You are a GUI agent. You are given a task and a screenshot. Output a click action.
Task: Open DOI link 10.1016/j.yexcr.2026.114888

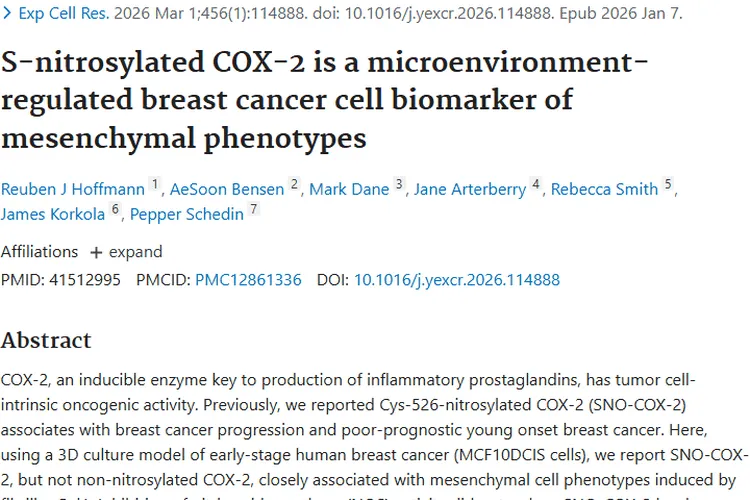(x=456, y=280)
